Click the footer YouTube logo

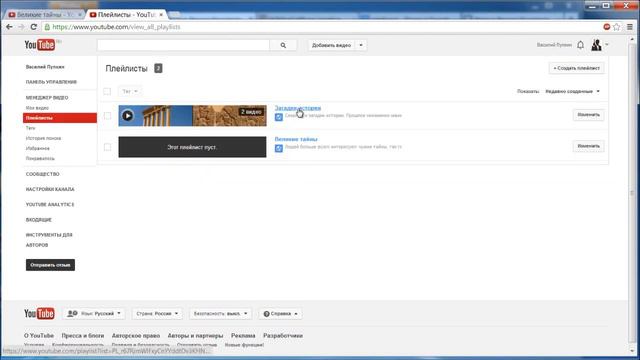(x=39, y=313)
